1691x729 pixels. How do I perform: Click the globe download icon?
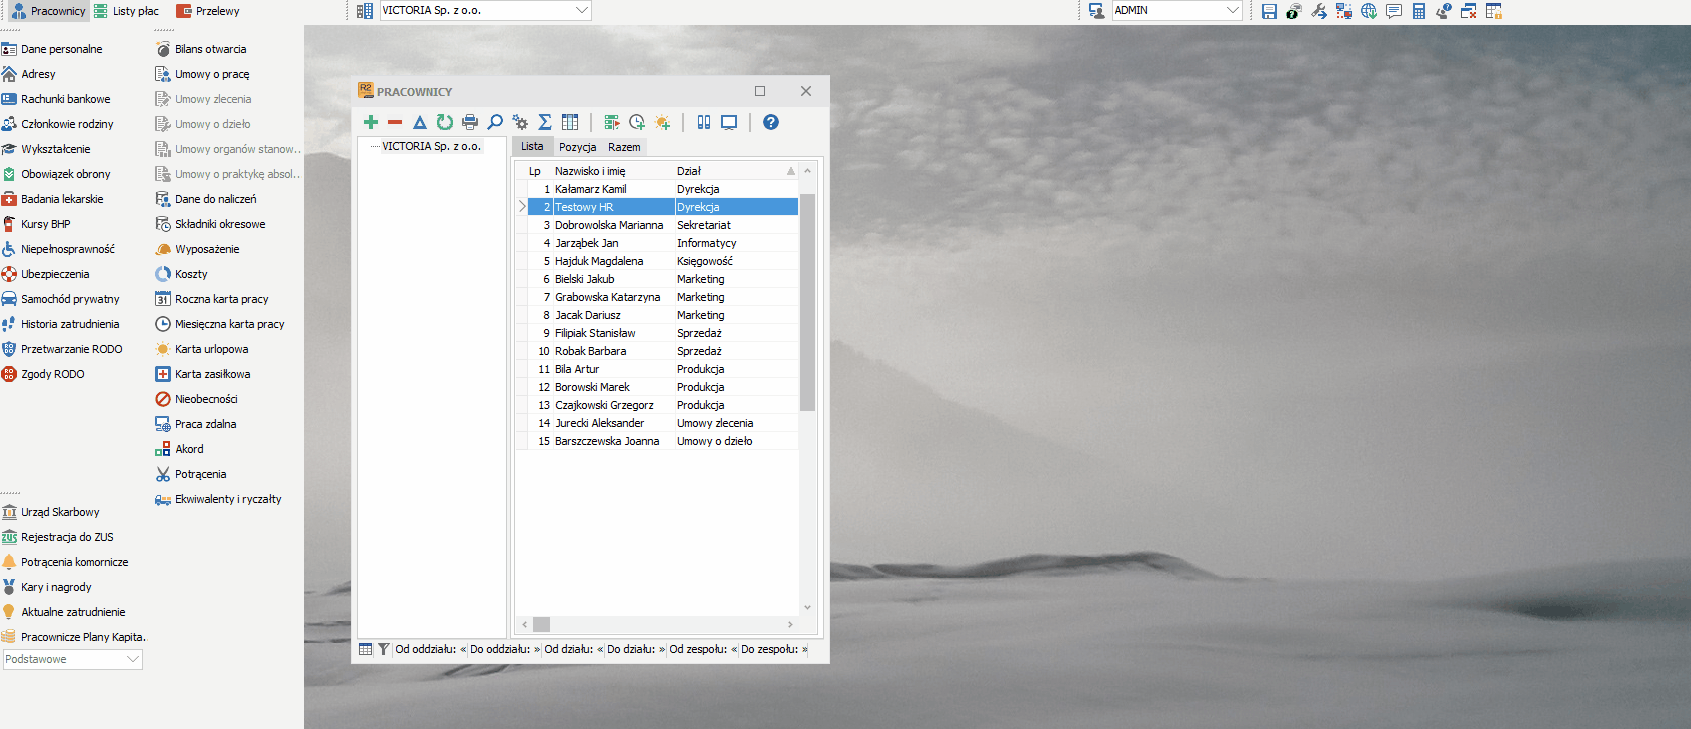coord(1369,11)
